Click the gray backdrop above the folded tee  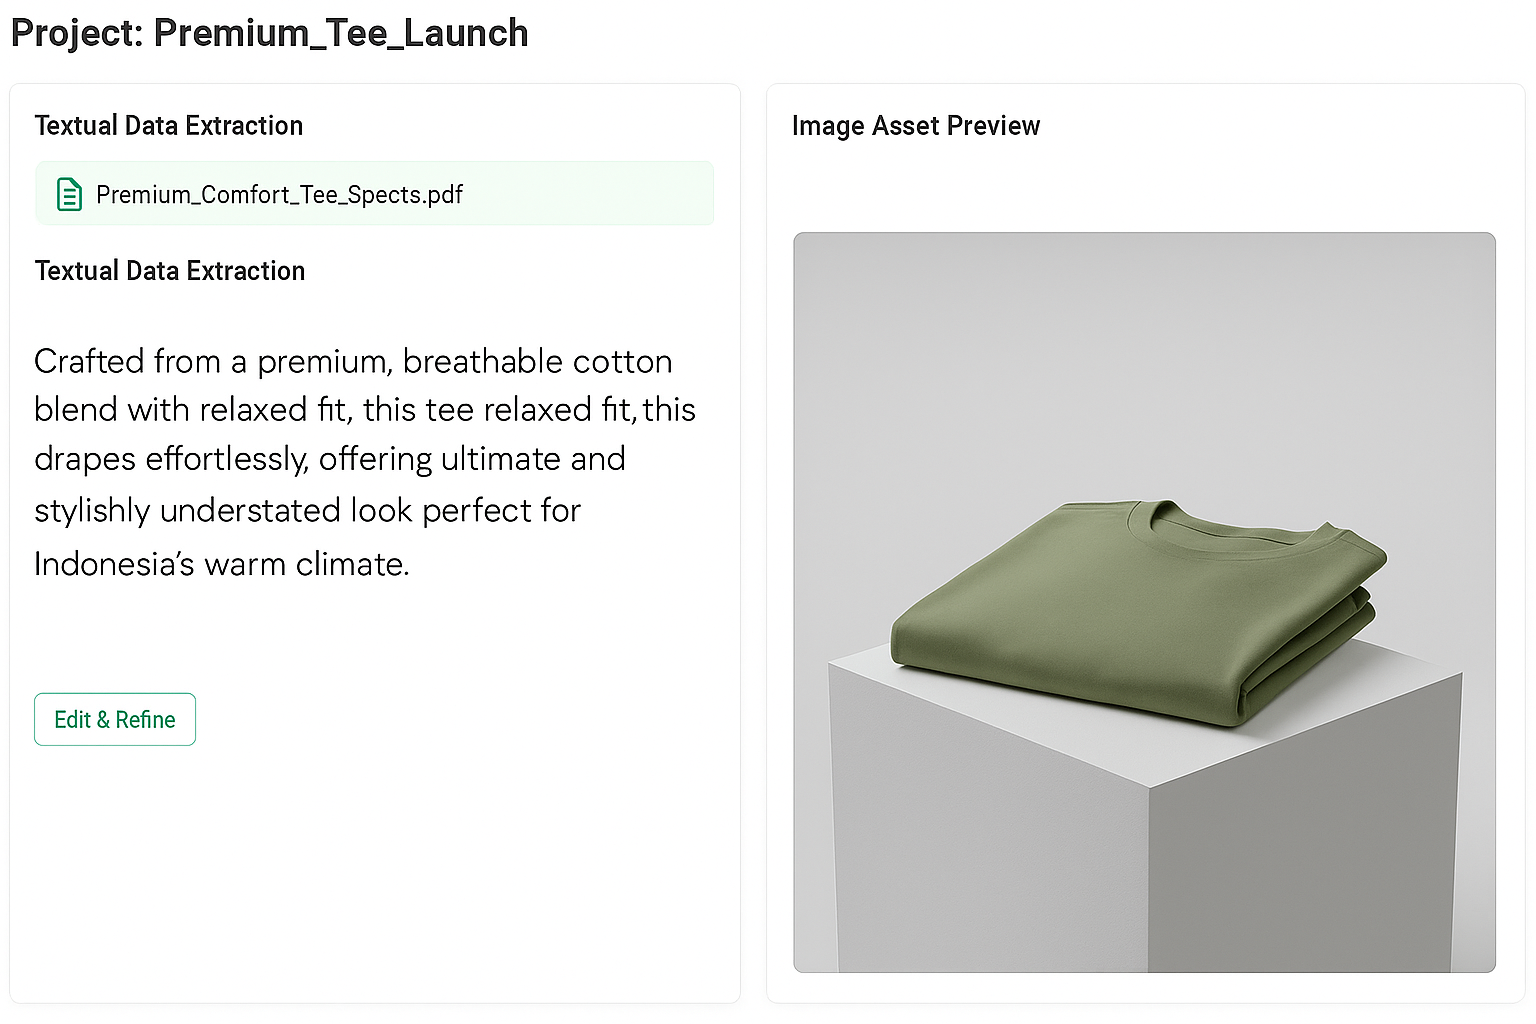point(1140,360)
